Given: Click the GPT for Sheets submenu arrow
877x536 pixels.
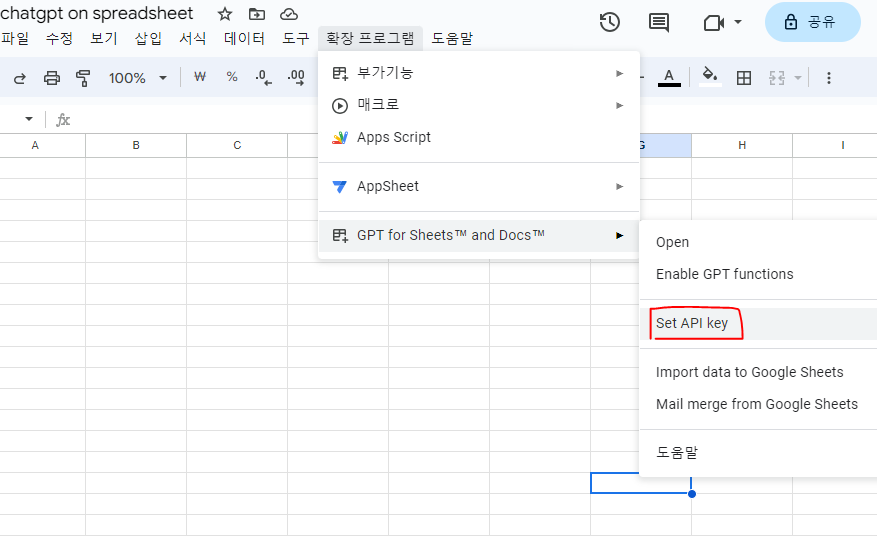Looking at the screenshot, I should (619, 236).
